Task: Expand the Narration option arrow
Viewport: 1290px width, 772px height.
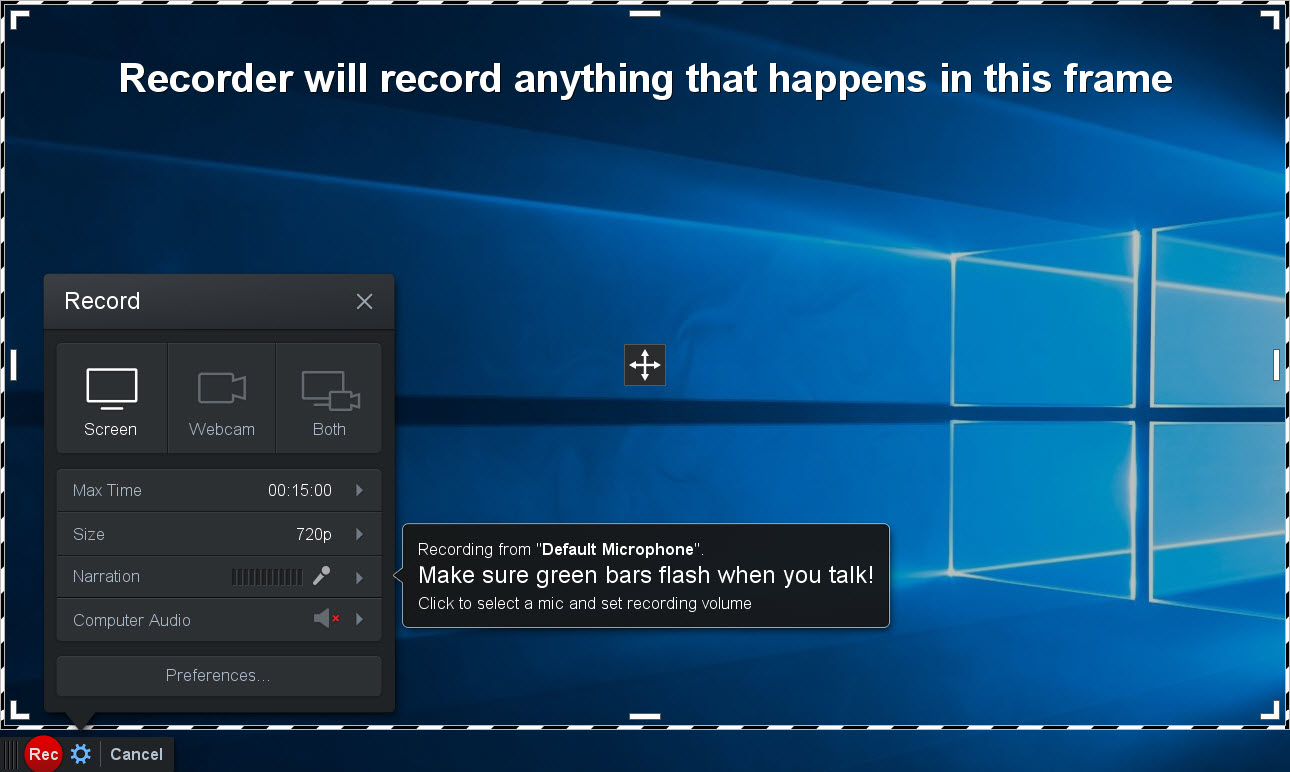Action: click(359, 577)
